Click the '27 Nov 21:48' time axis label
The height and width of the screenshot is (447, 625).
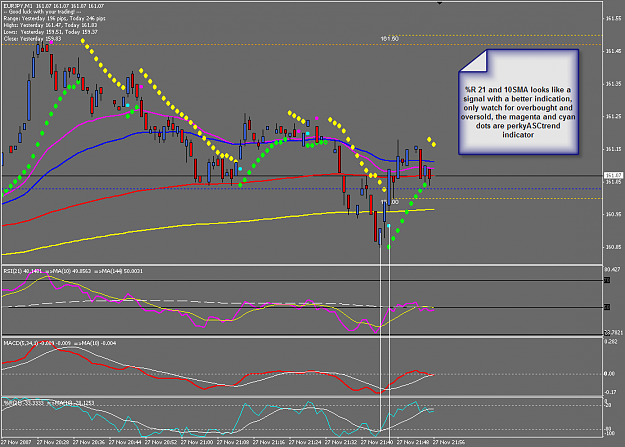coord(413,442)
